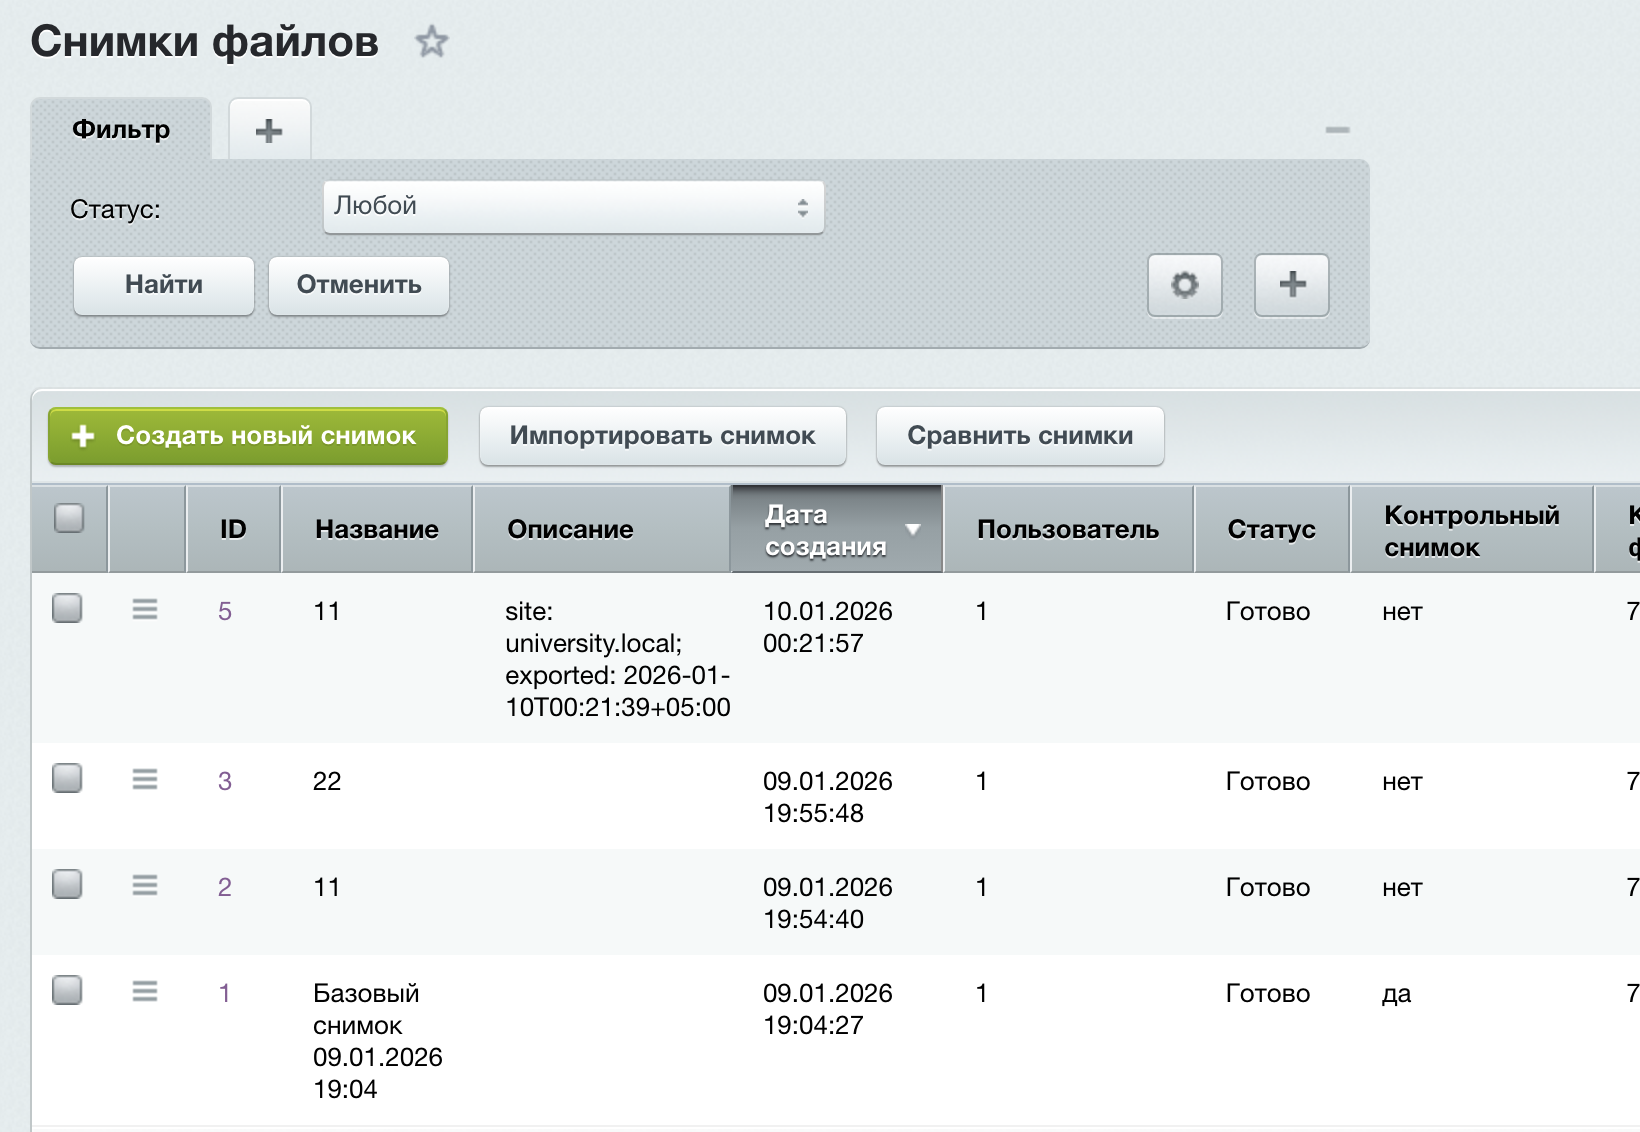Image resolution: width=1640 pixels, height=1132 pixels.
Task: Sort by Пользователь column header
Action: click(1068, 529)
